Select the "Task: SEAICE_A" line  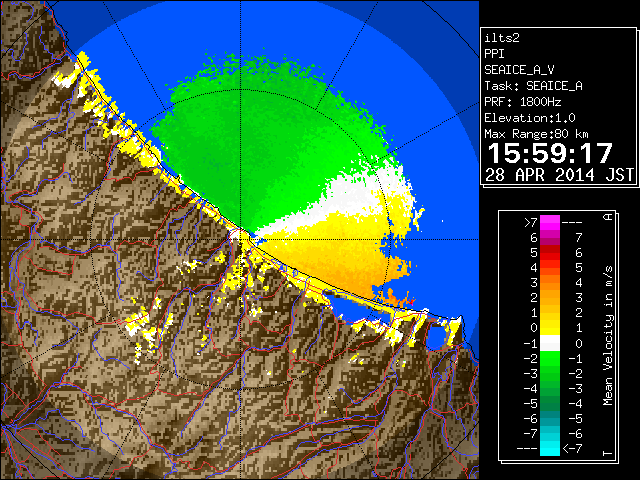533,86
